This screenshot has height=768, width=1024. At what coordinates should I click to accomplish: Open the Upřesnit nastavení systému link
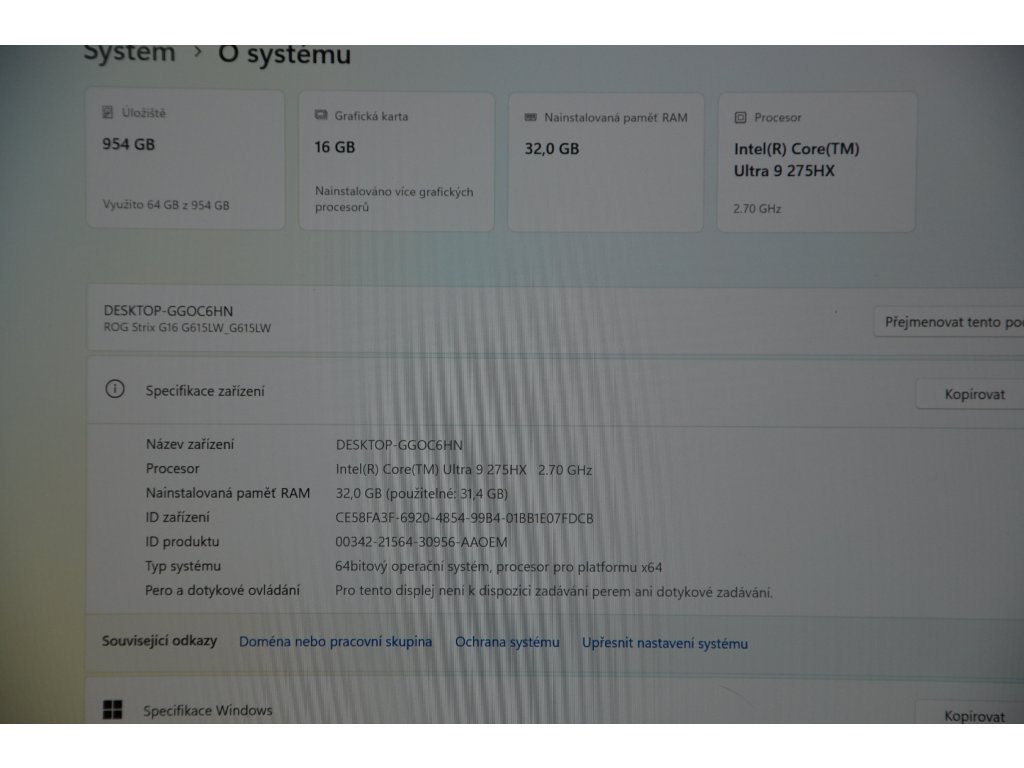(665, 643)
